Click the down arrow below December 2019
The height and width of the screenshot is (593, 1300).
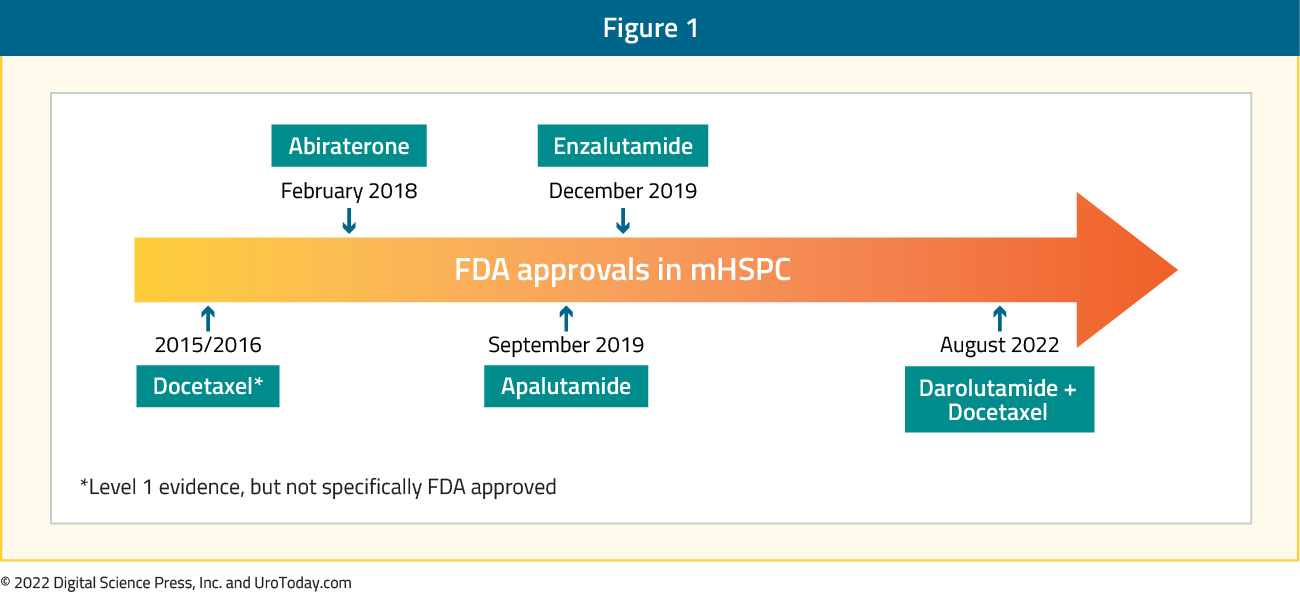point(623,220)
